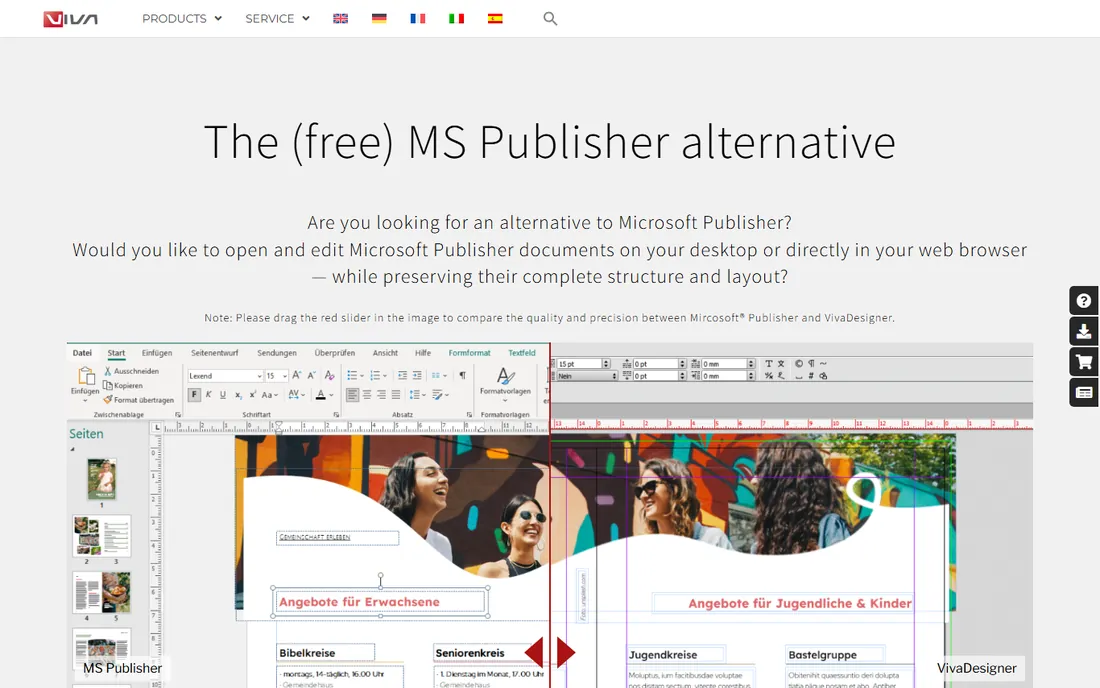Screen dimensions: 1100x688
Task: Toggle justified text alignment in Absatz group
Action: click(396, 395)
